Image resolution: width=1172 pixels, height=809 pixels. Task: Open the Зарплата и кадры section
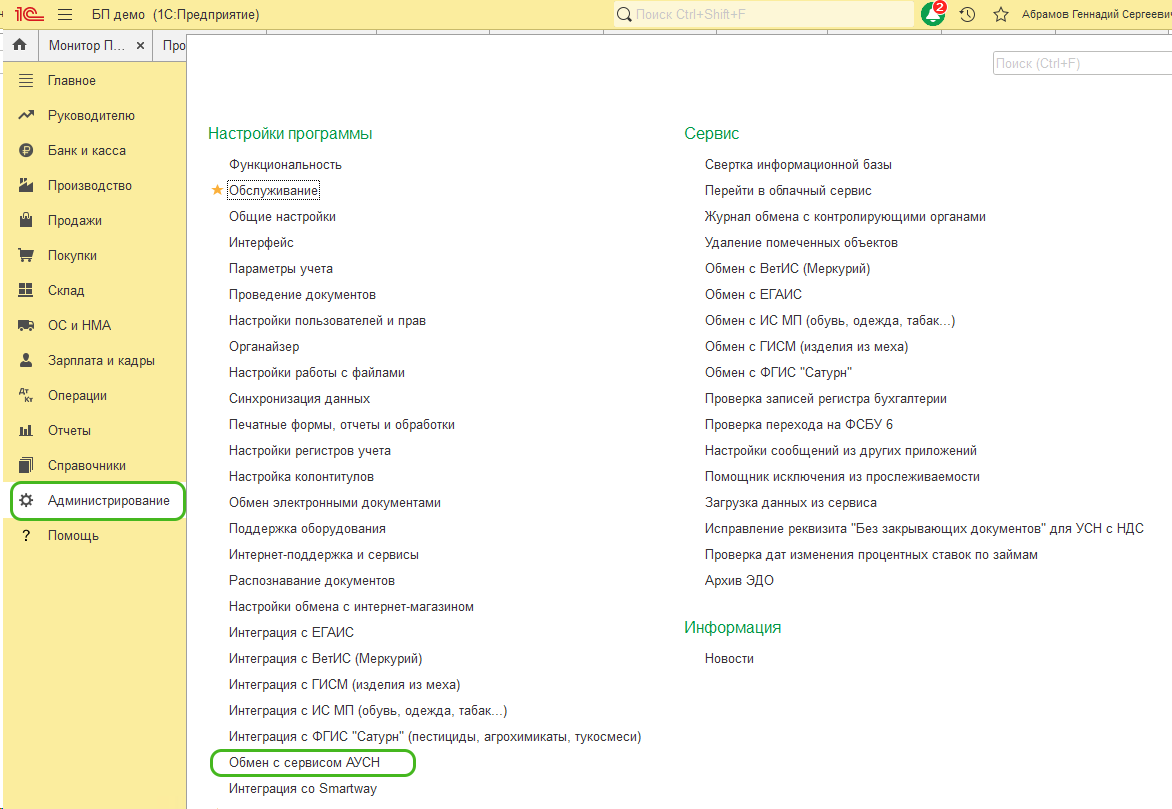click(100, 360)
